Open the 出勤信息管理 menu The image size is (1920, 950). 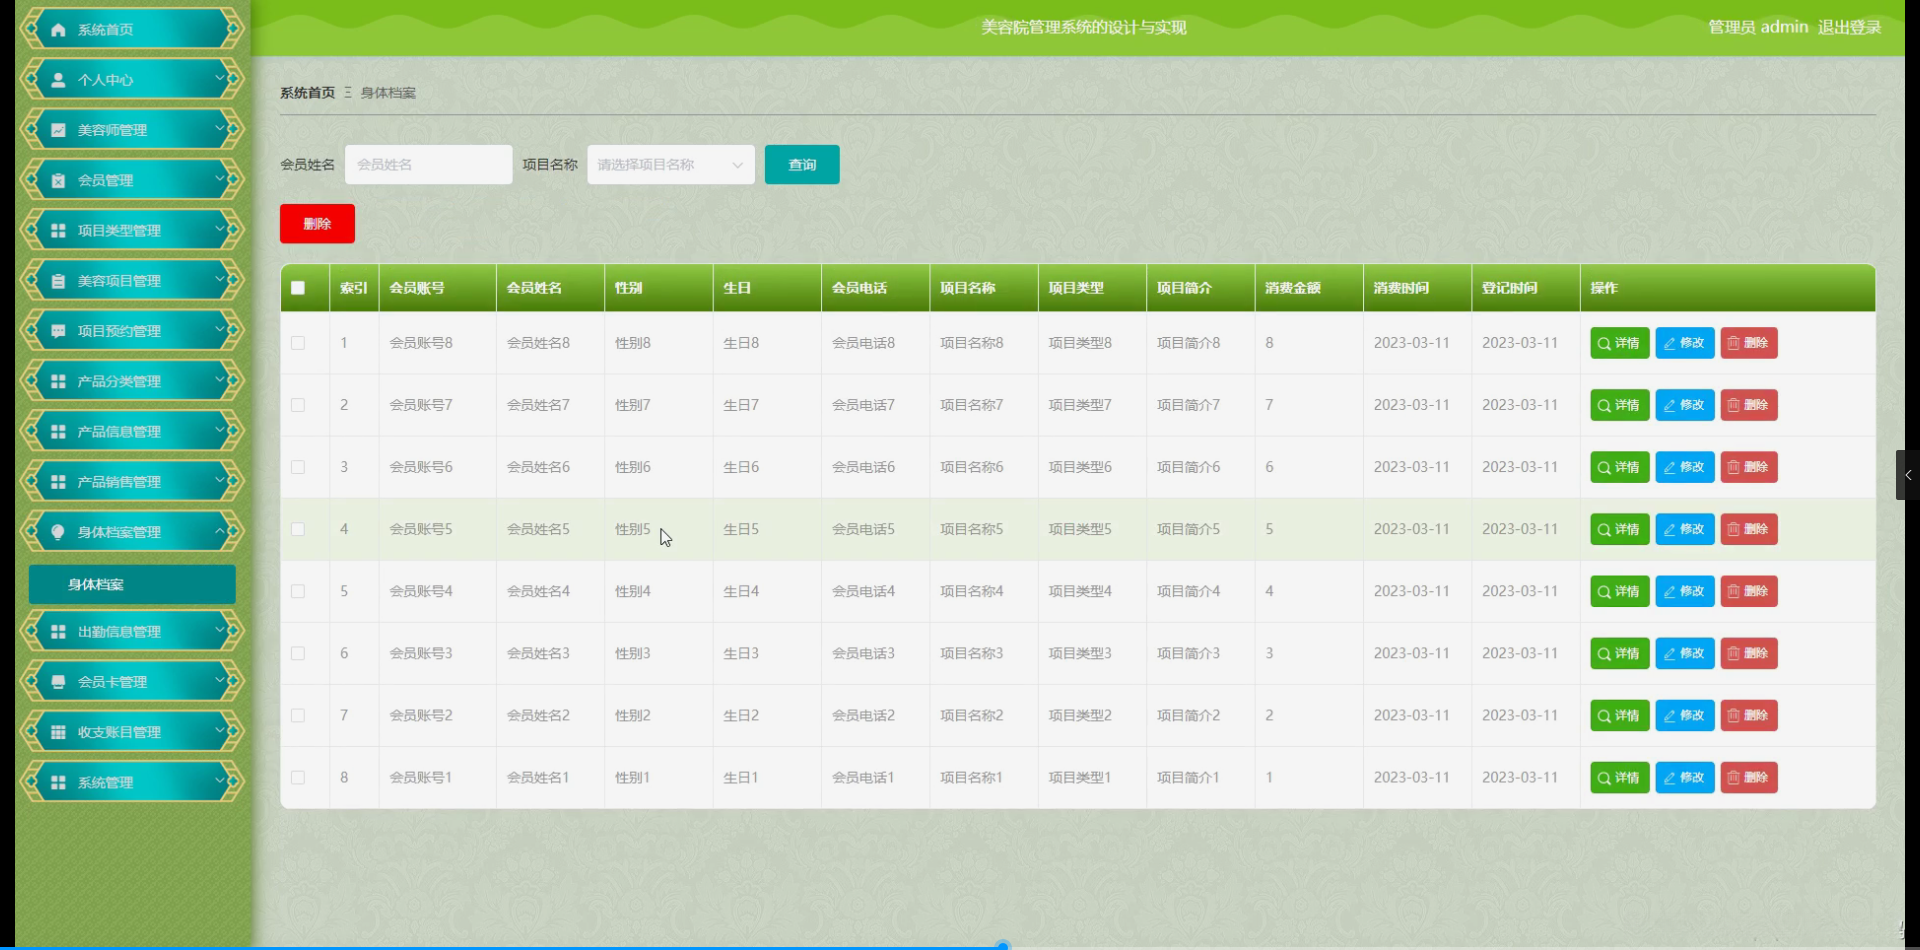pyautogui.click(x=132, y=632)
